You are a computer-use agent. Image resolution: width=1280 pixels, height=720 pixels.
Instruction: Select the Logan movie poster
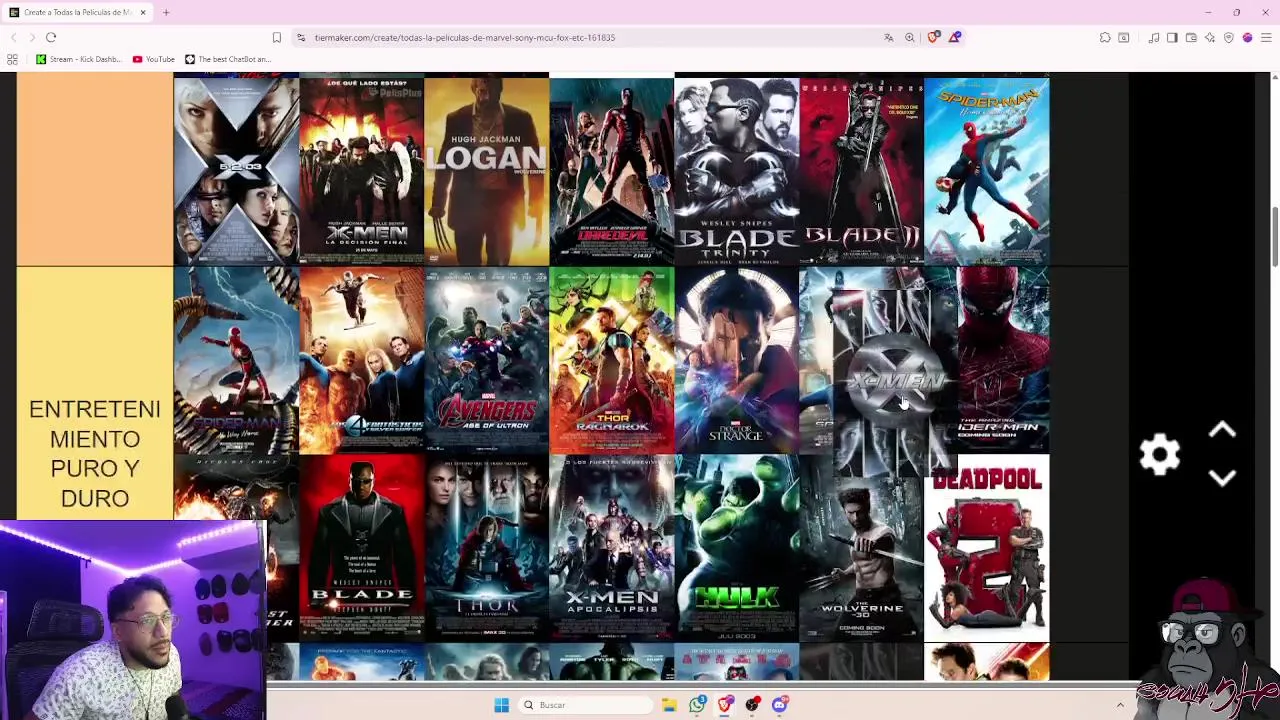click(486, 171)
